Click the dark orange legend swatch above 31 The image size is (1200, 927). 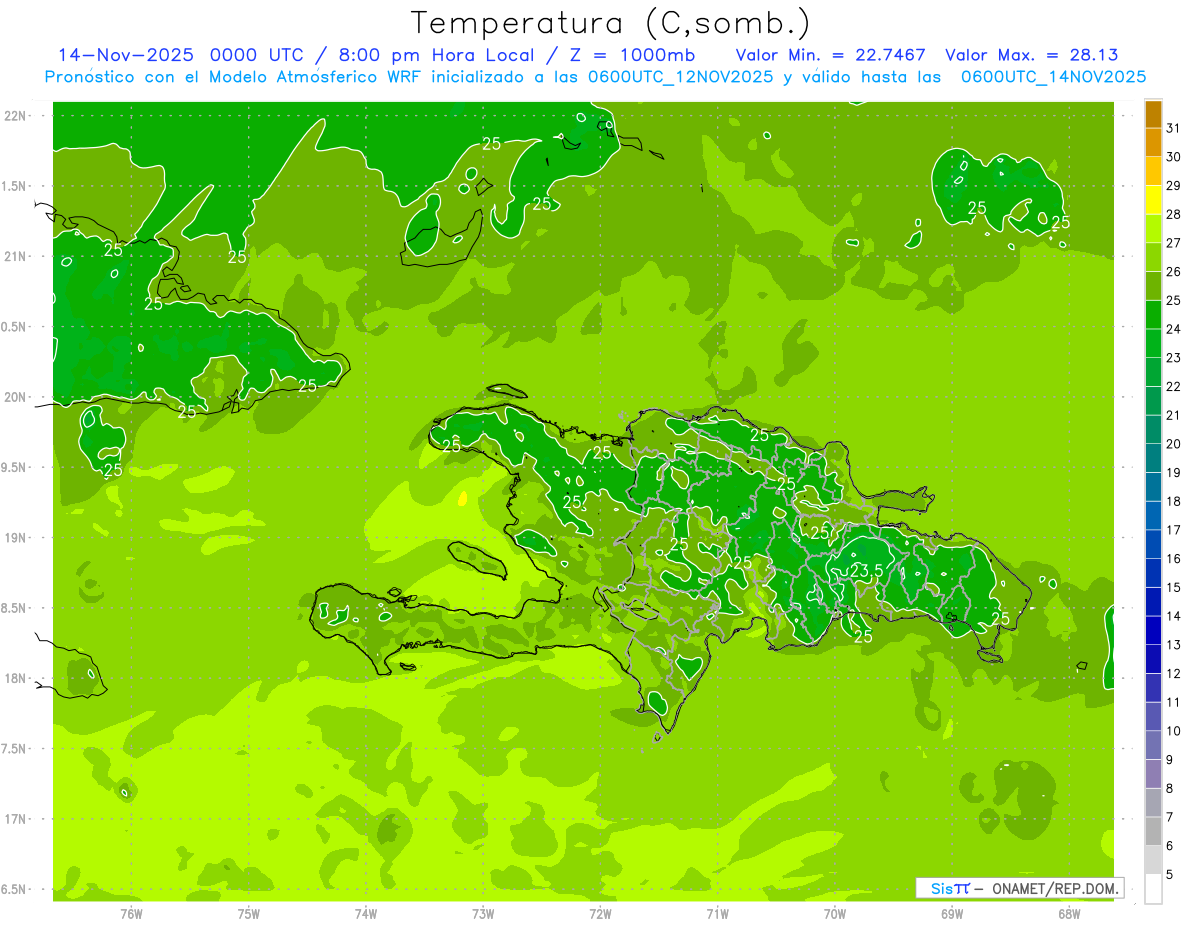click(1153, 114)
